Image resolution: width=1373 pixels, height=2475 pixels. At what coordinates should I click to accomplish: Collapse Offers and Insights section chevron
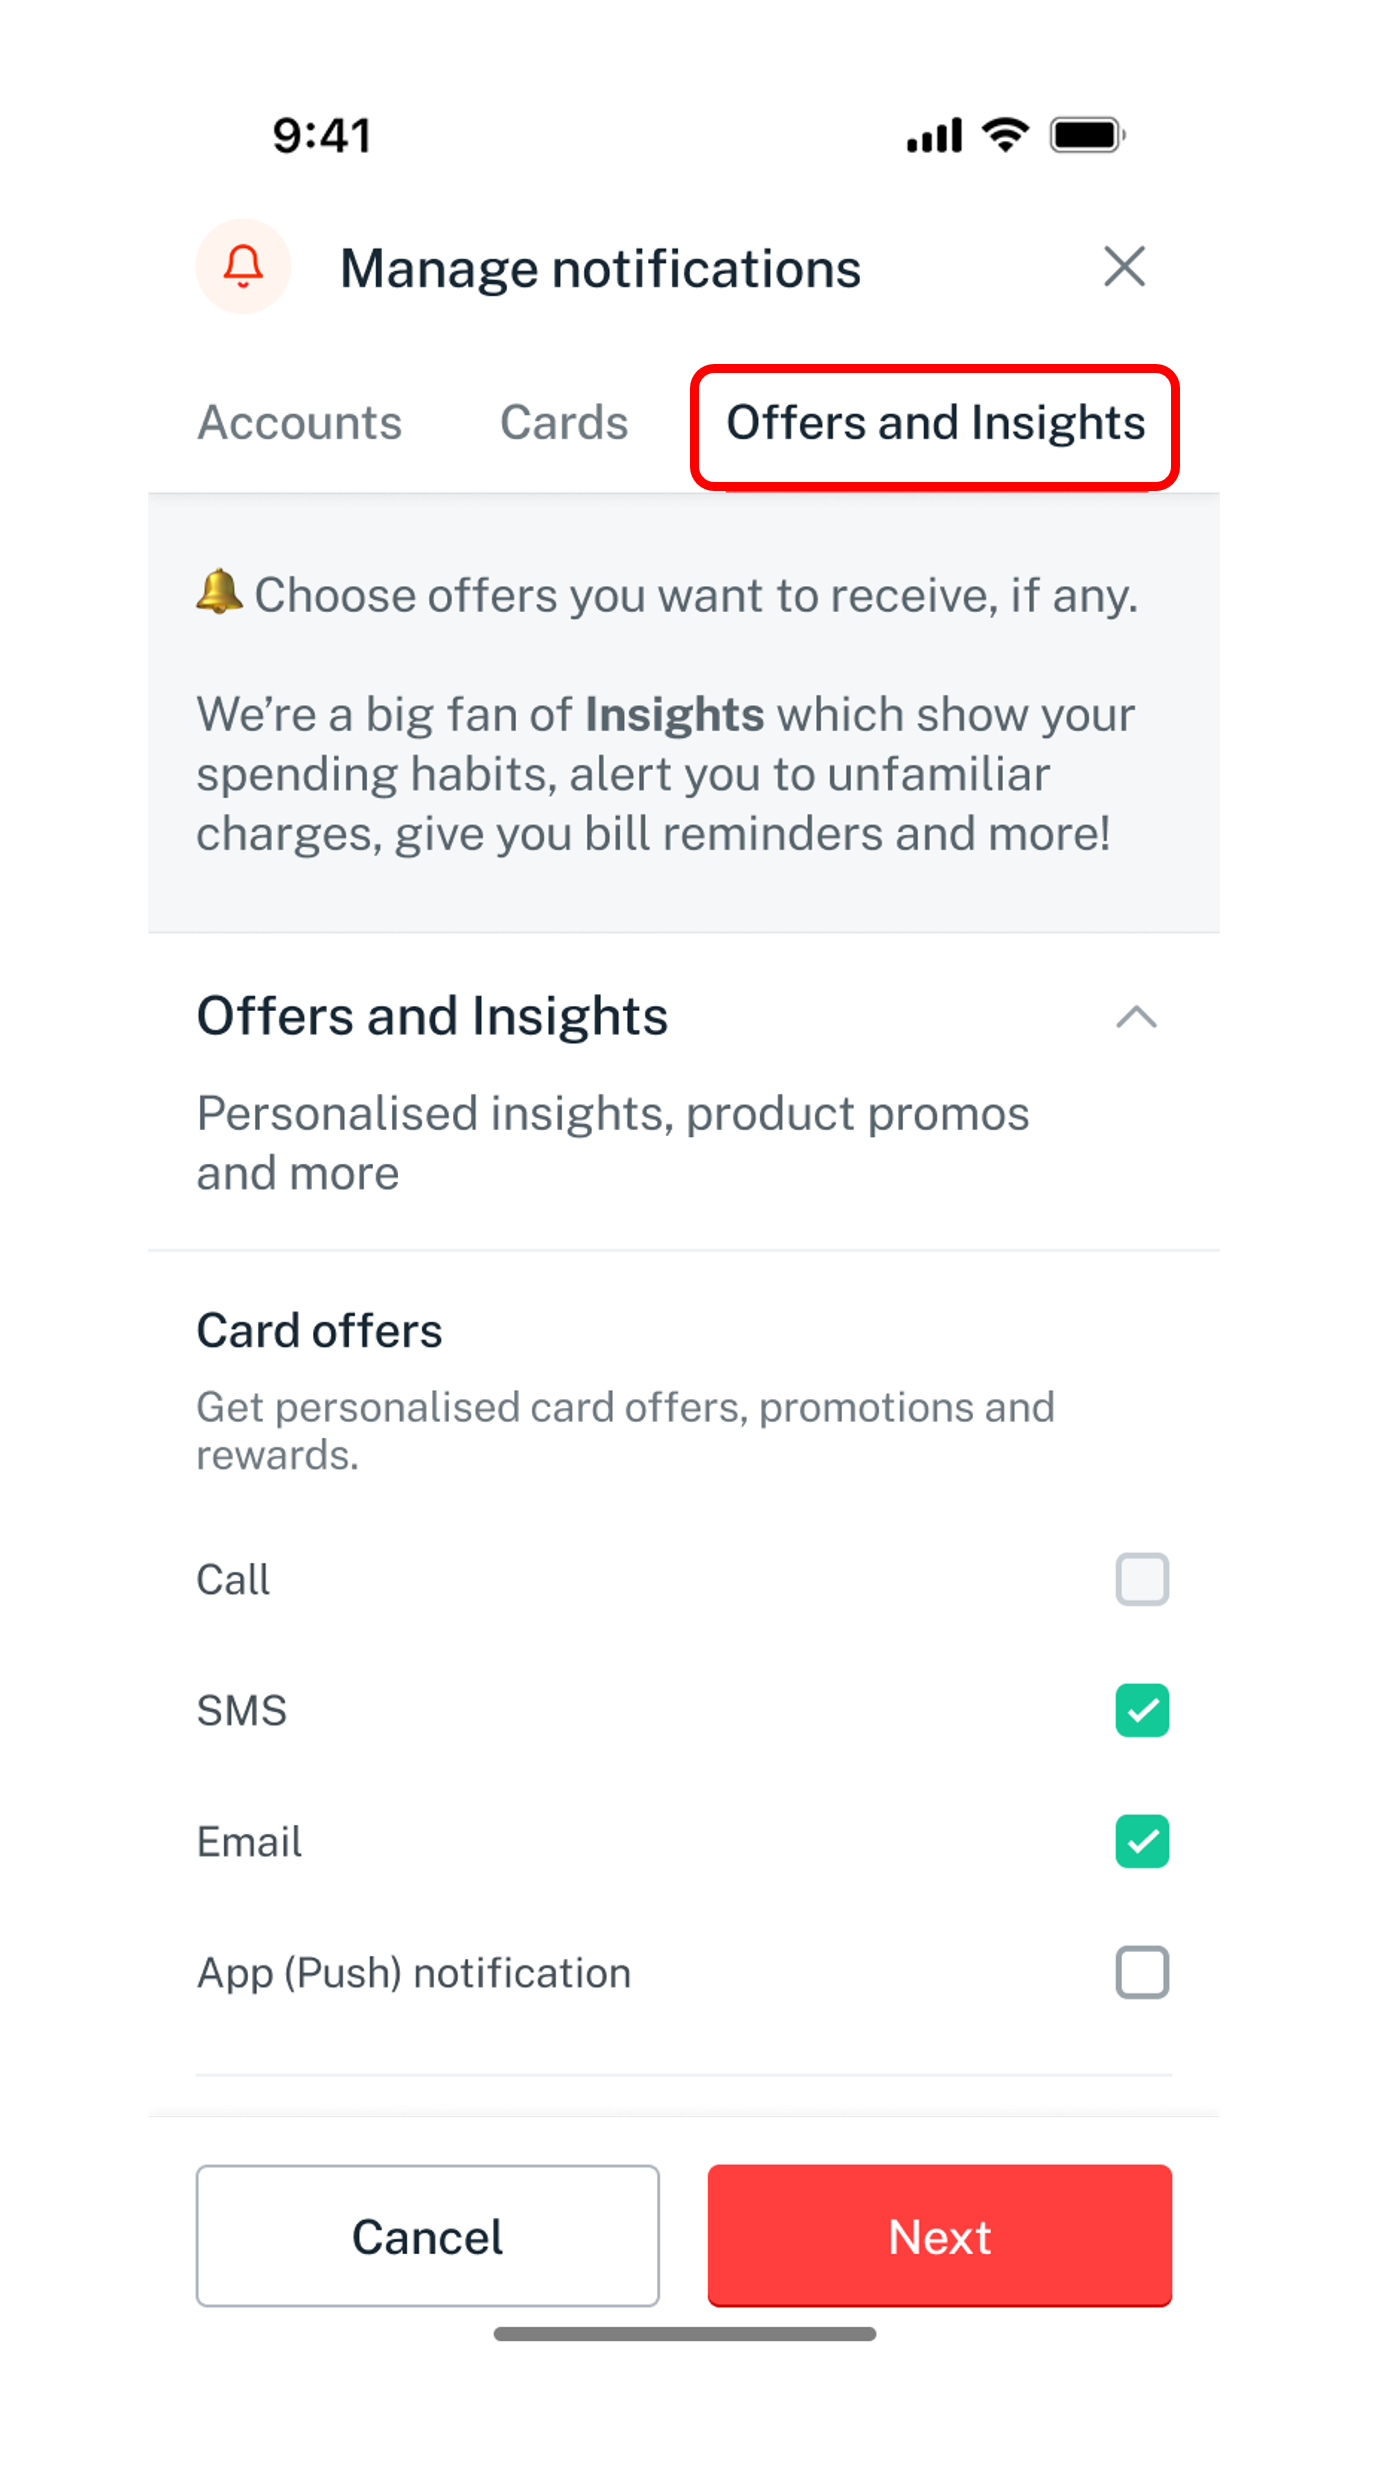1136,1017
